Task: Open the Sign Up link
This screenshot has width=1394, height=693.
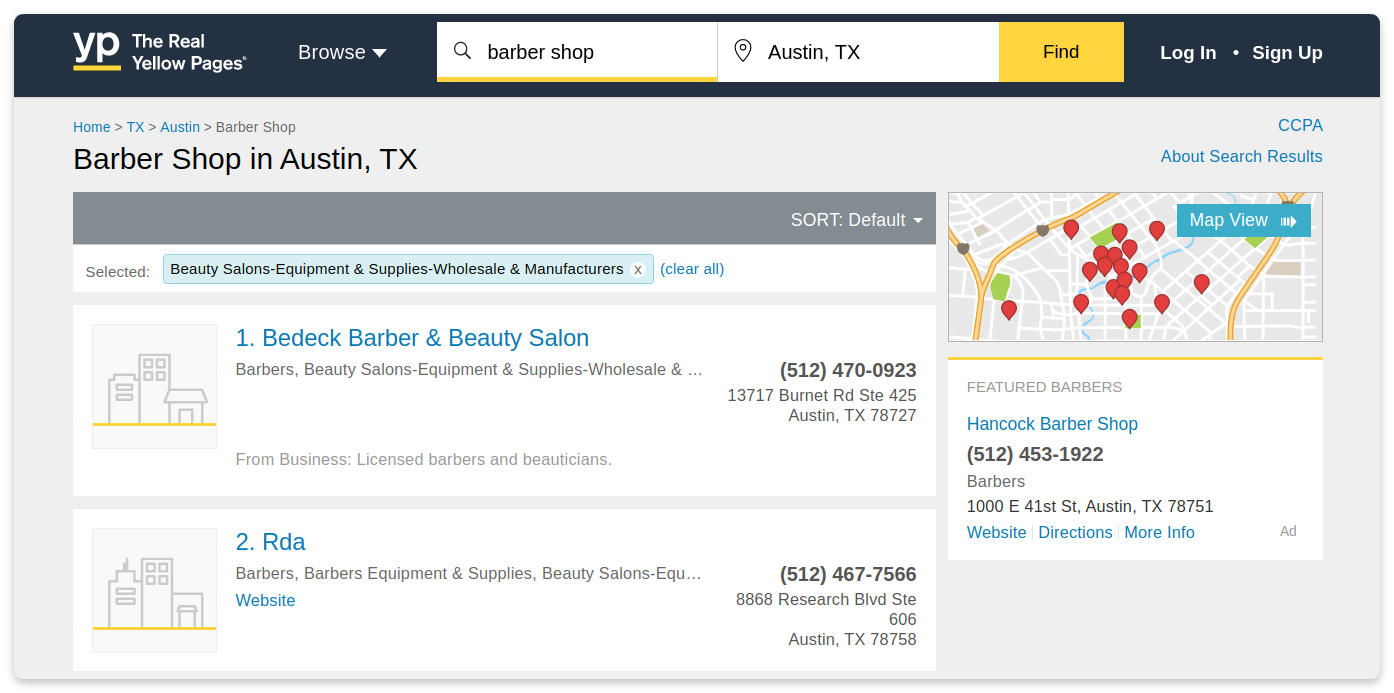Action: pyautogui.click(x=1287, y=53)
